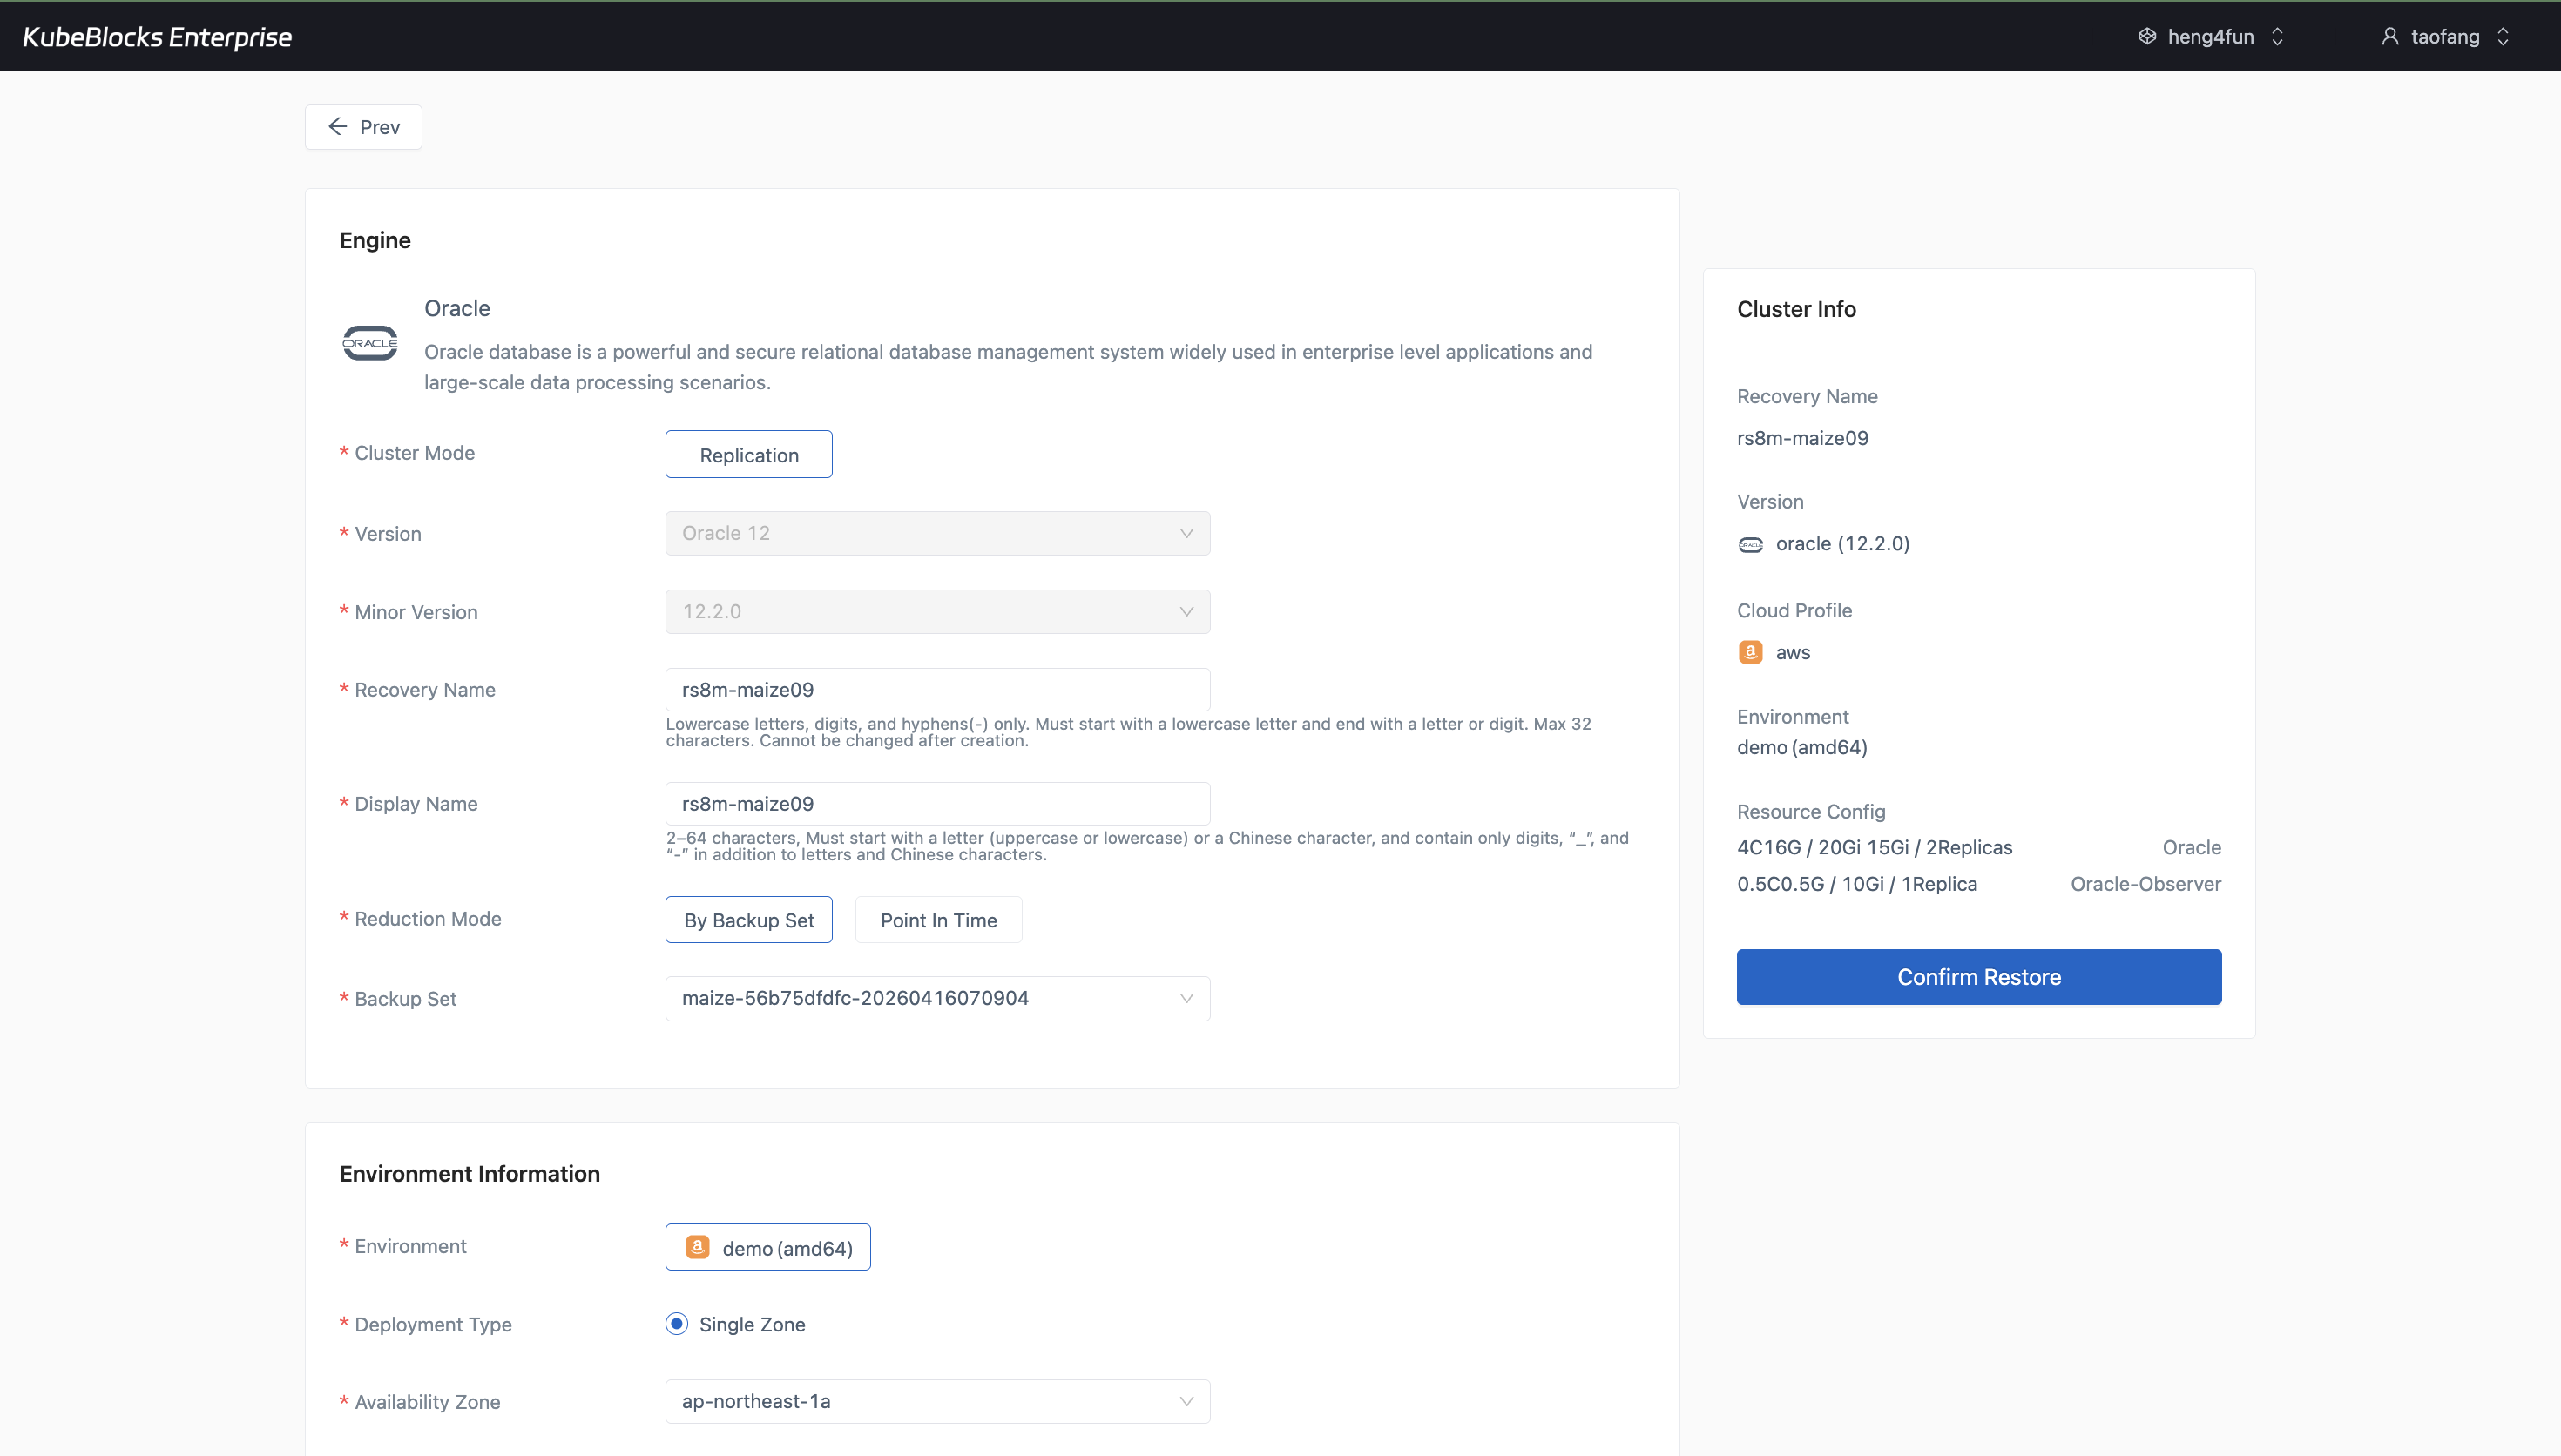Choose the By Backup Set reduction mode
Screen dimensions: 2561x1456
pos(748,920)
